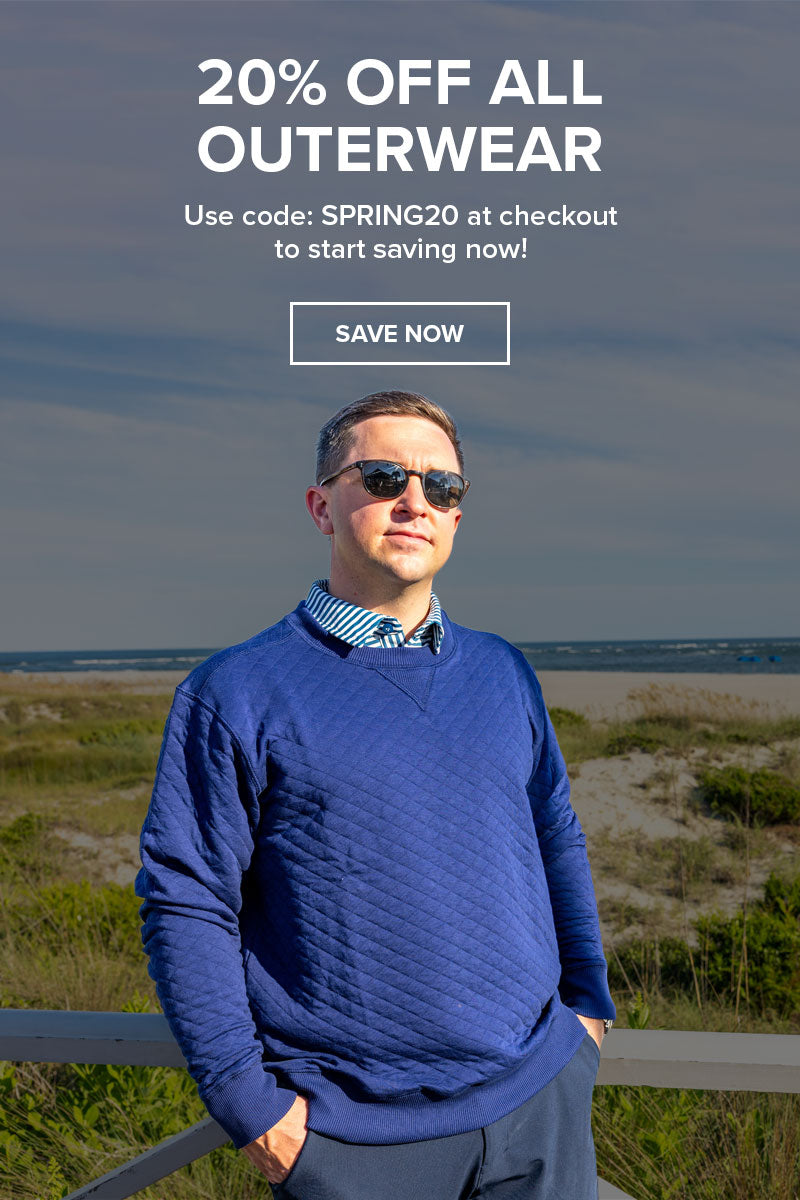Click the 'to start saving now!' line
Image resolution: width=800 pixels, height=1200 pixels.
pos(400,249)
